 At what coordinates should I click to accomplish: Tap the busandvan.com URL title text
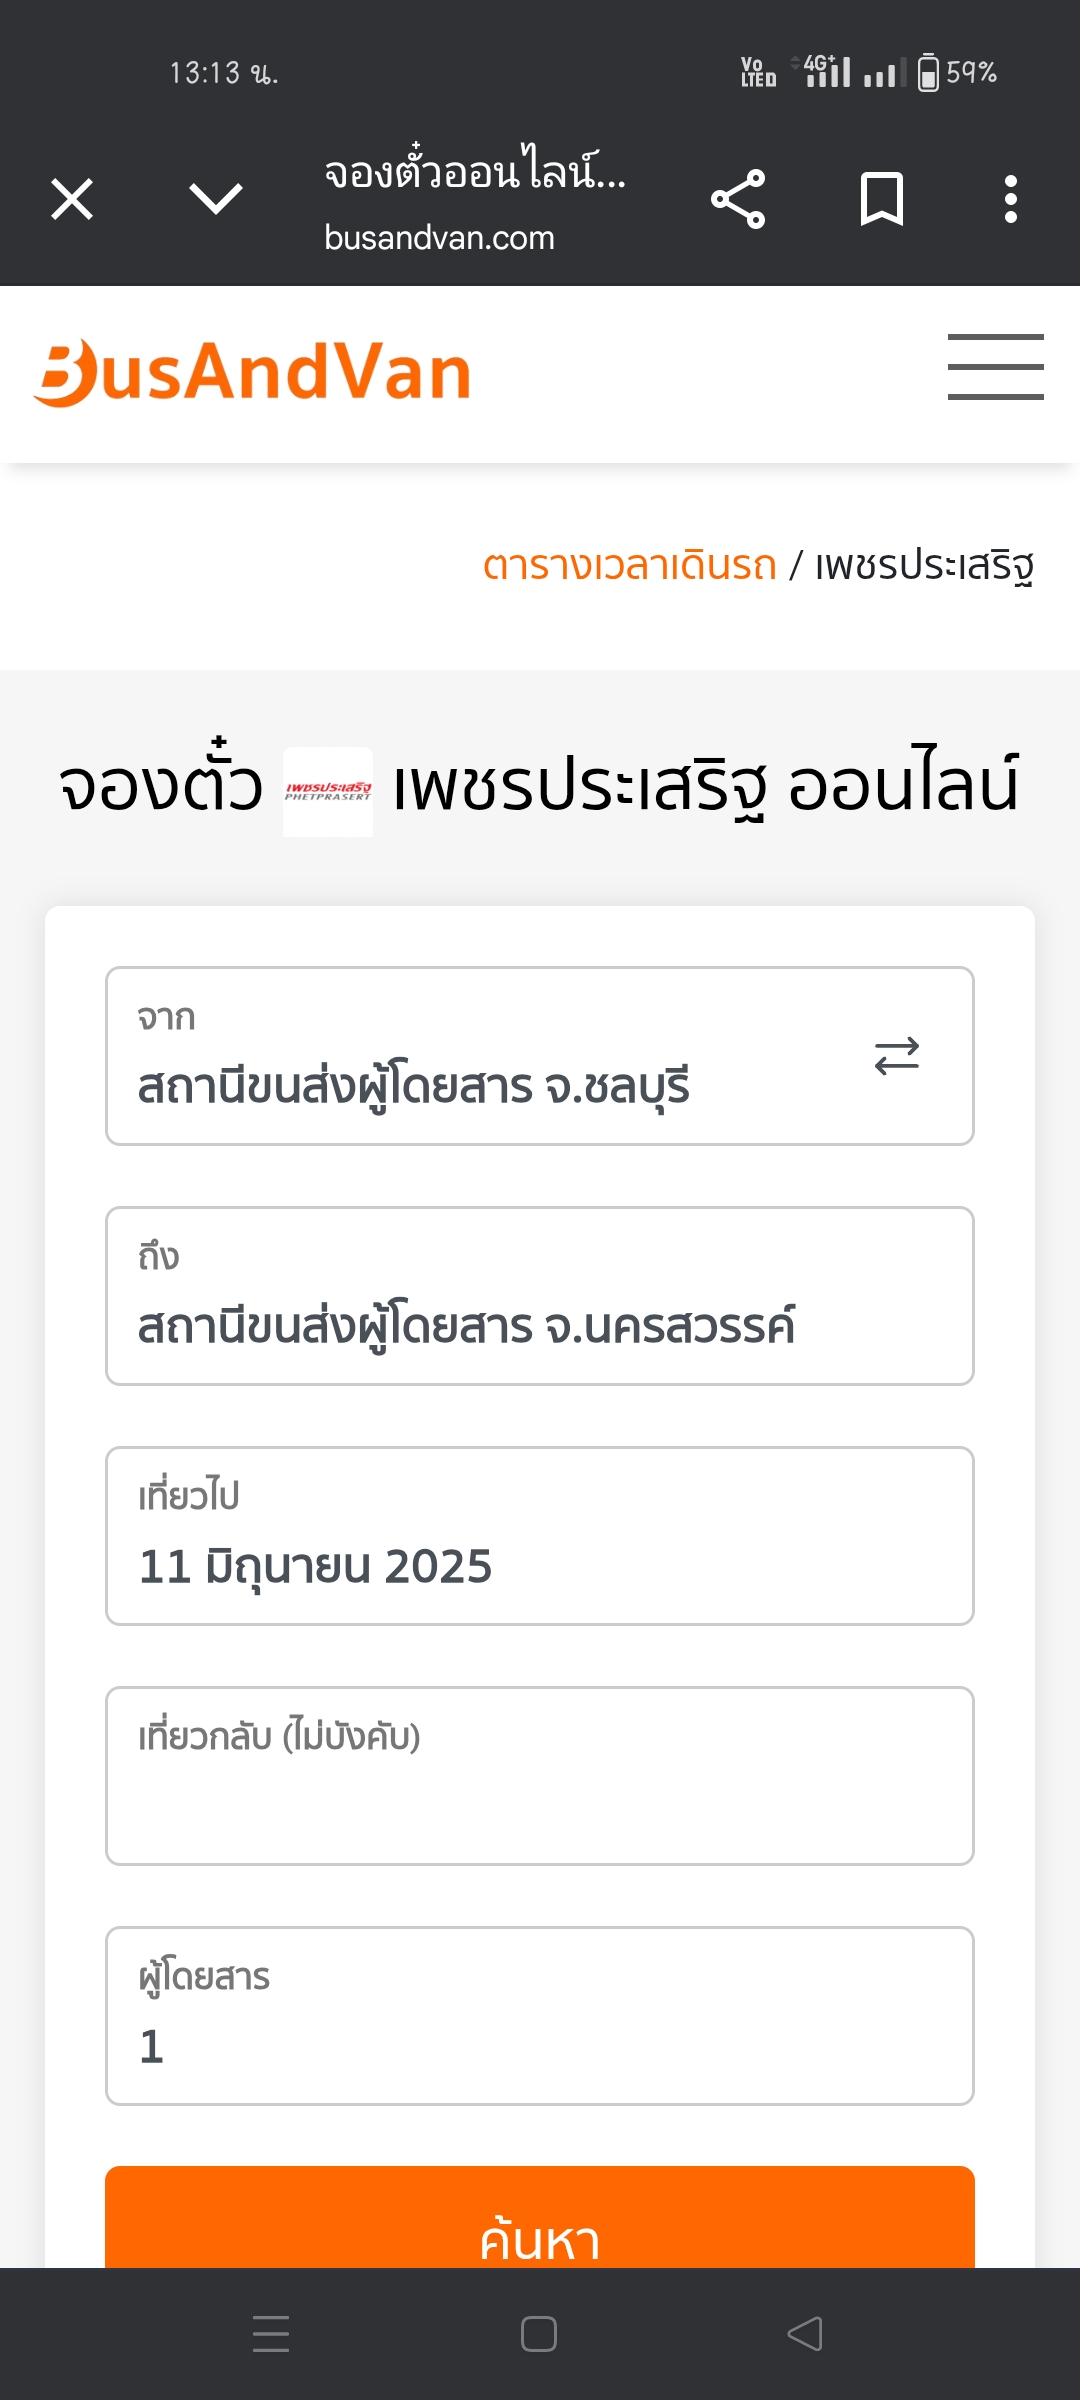pos(439,238)
